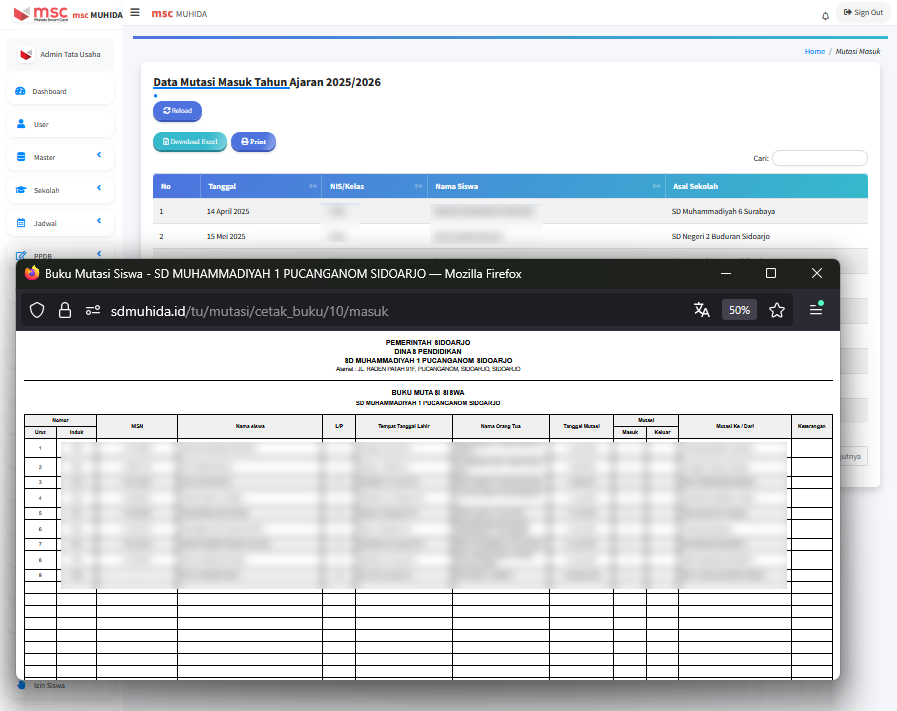The width and height of the screenshot is (897, 711).
Task: Click the Sign Out button
Action: click(863, 13)
